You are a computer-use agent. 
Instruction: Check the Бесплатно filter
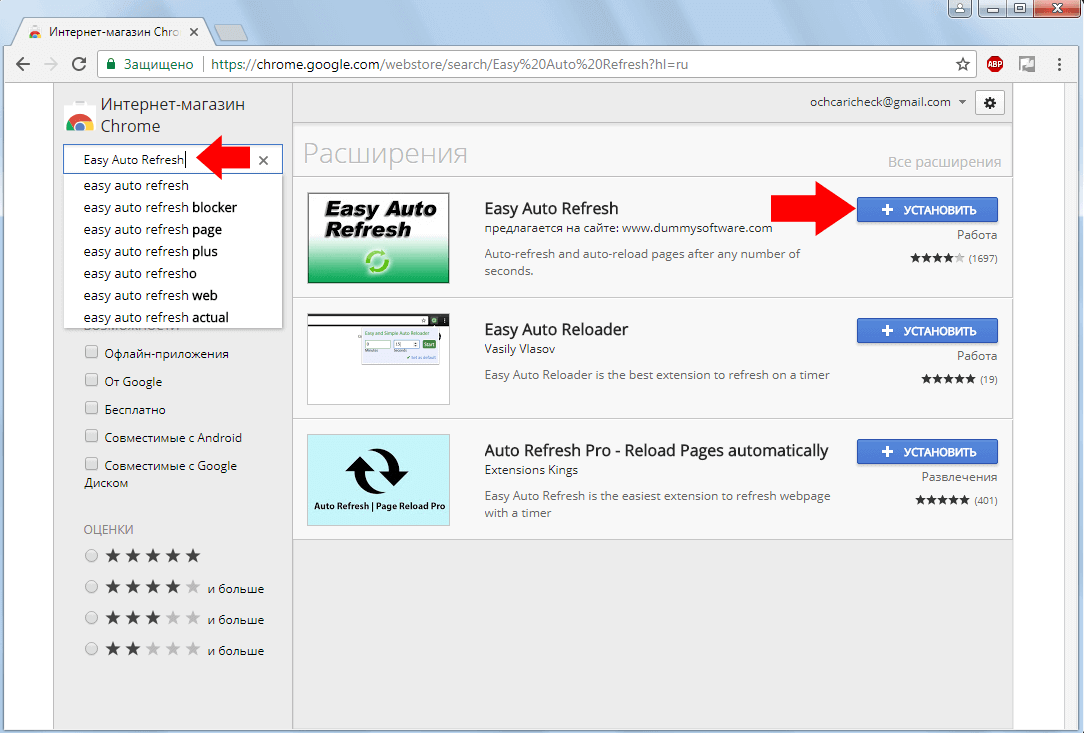[91, 408]
